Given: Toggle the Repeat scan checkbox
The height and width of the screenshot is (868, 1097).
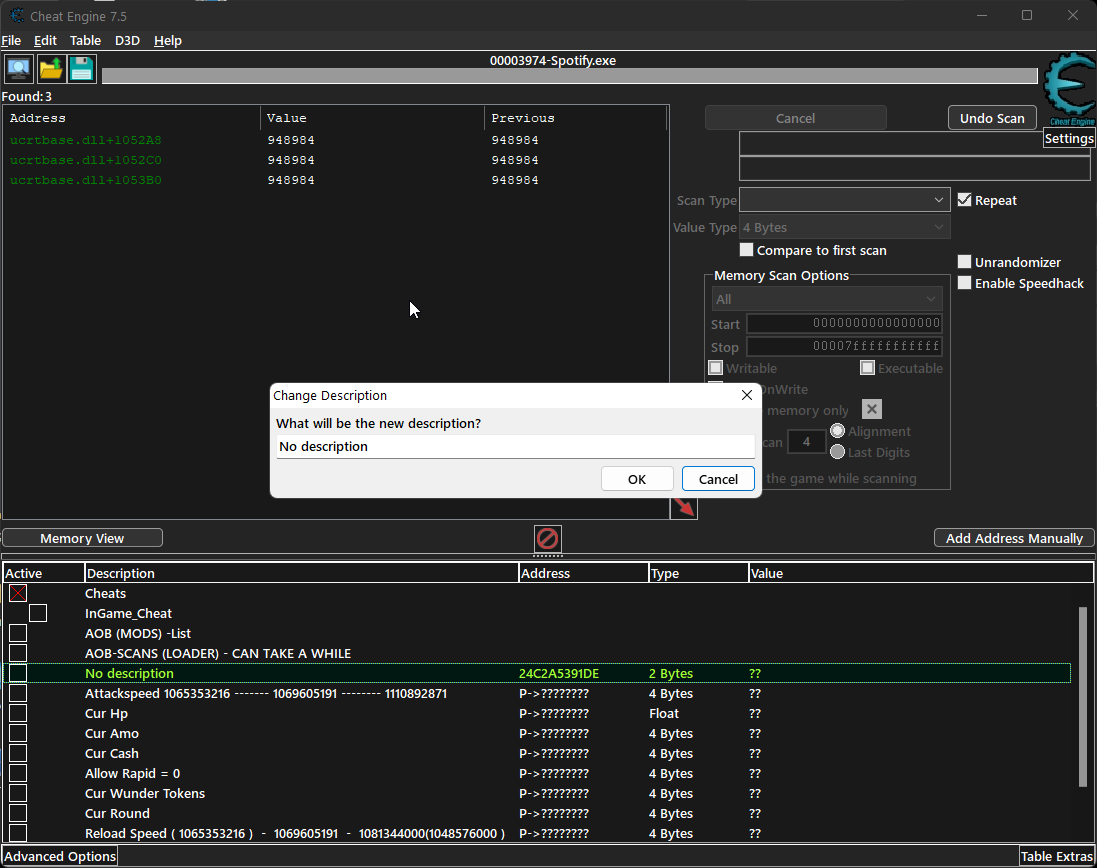Looking at the screenshot, I should coord(964,200).
